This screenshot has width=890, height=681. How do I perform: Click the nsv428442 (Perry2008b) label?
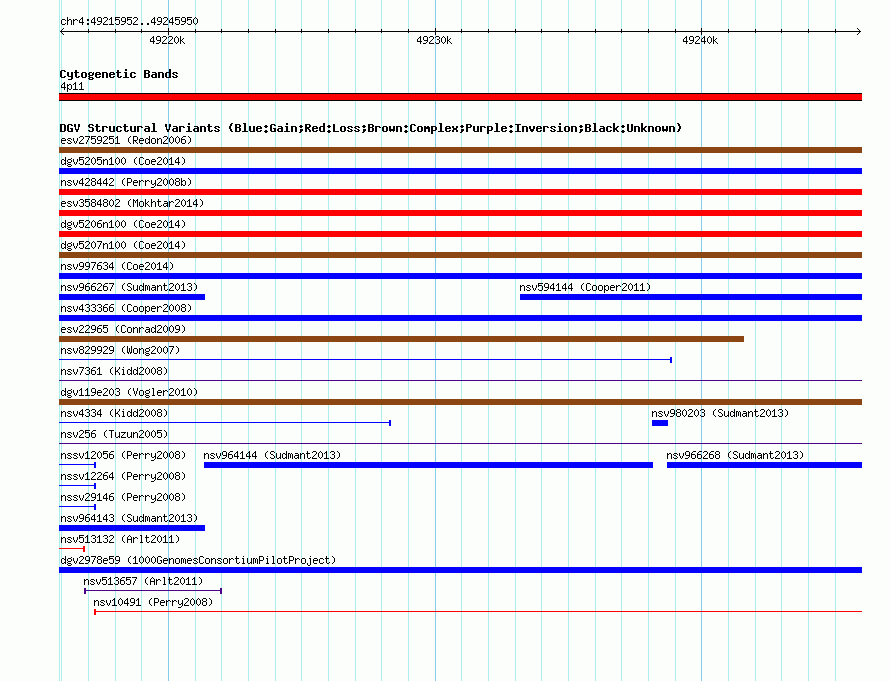[126, 182]
